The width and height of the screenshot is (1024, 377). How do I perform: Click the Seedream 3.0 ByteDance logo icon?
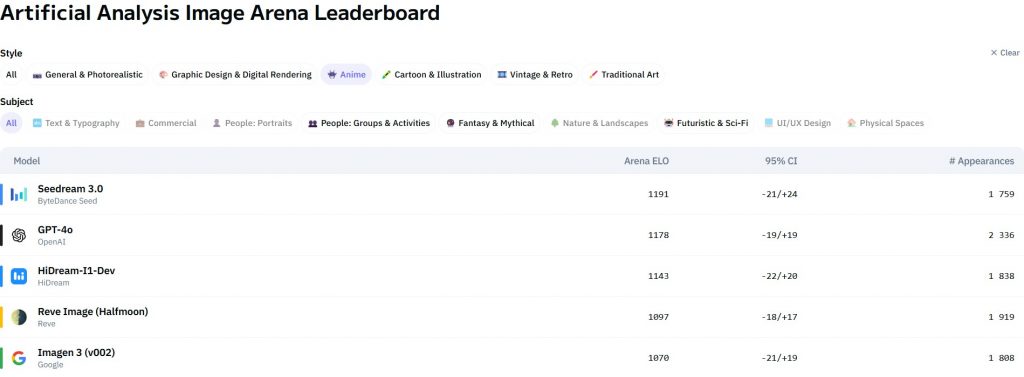pos(19,195)
